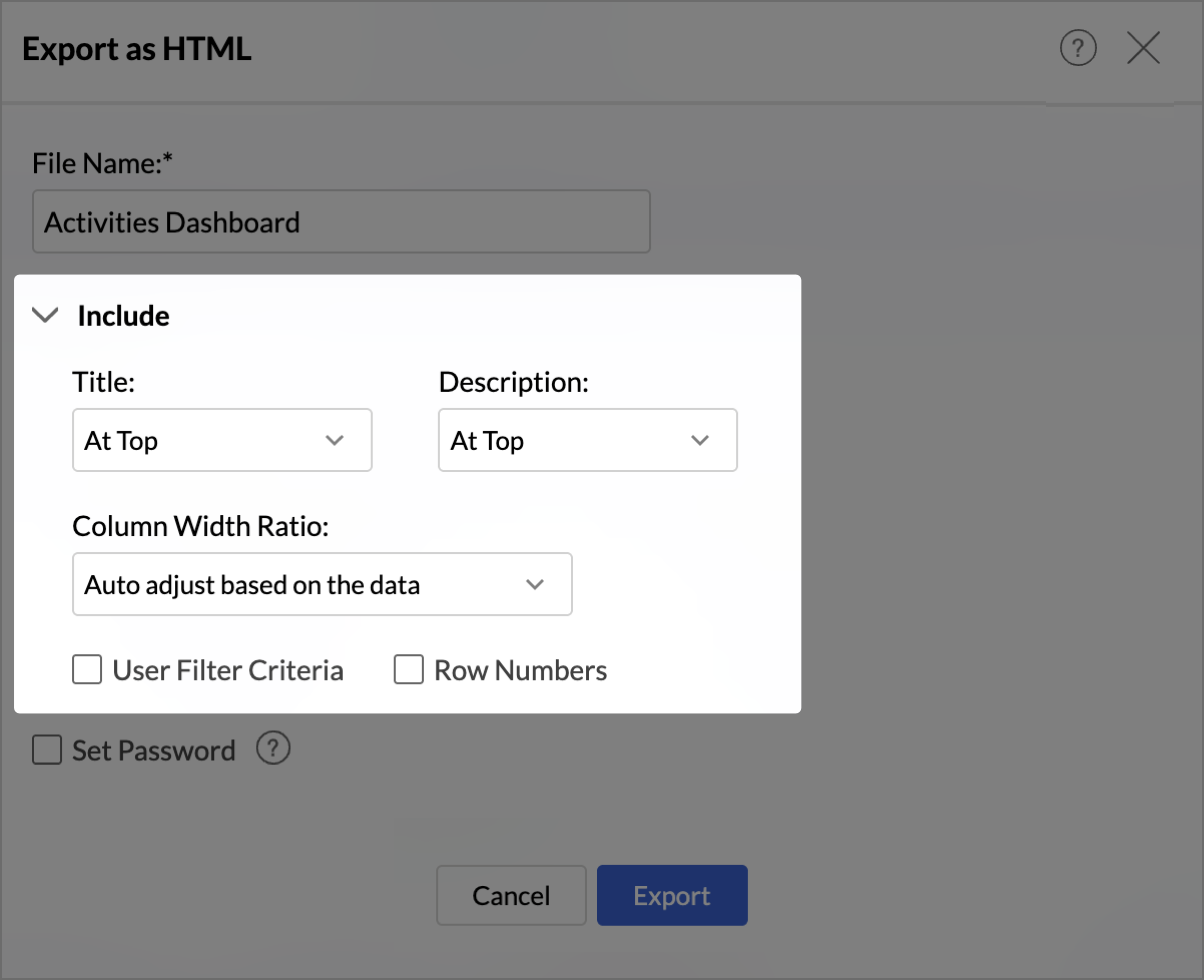Tick the Row Numbers checkbox
The width and height of the screenshot is (1204, 980).
pyautogui.click(x=409, y=670)
